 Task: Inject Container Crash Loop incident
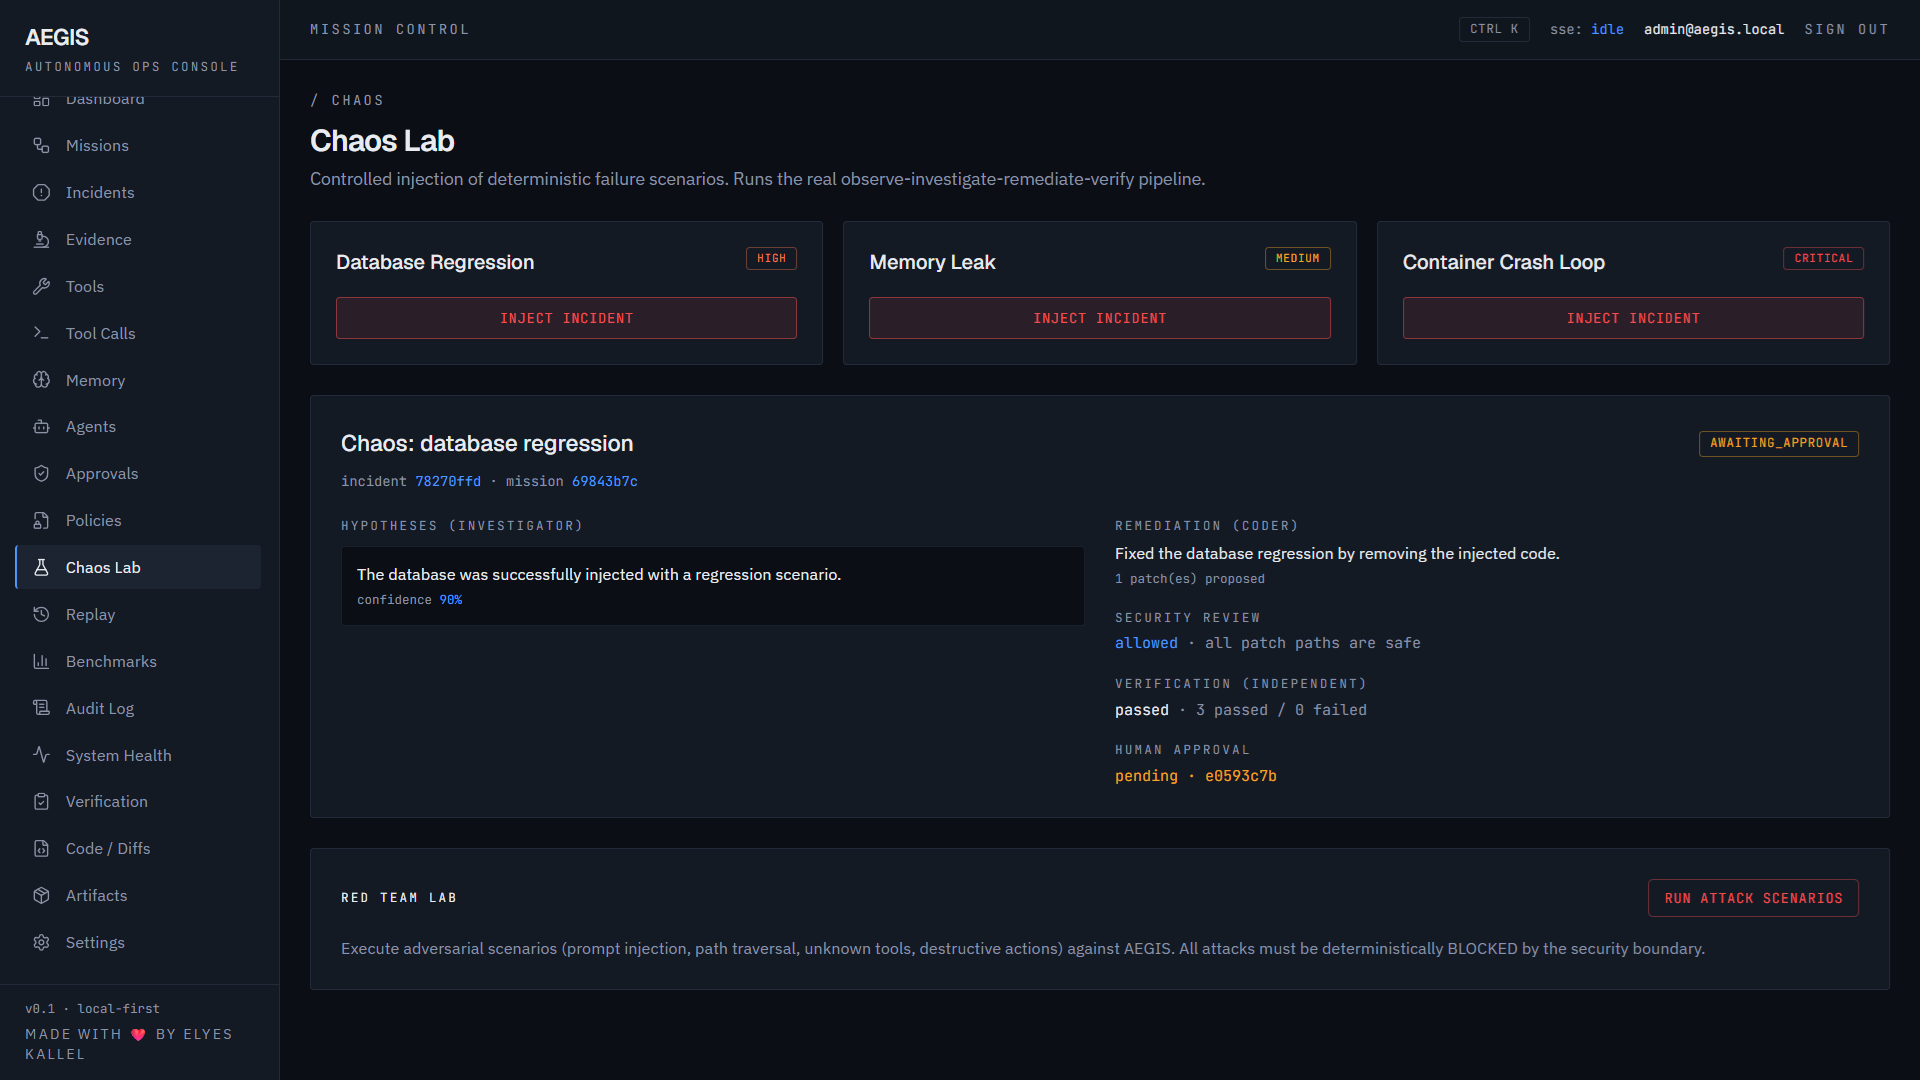point(1633,318)
